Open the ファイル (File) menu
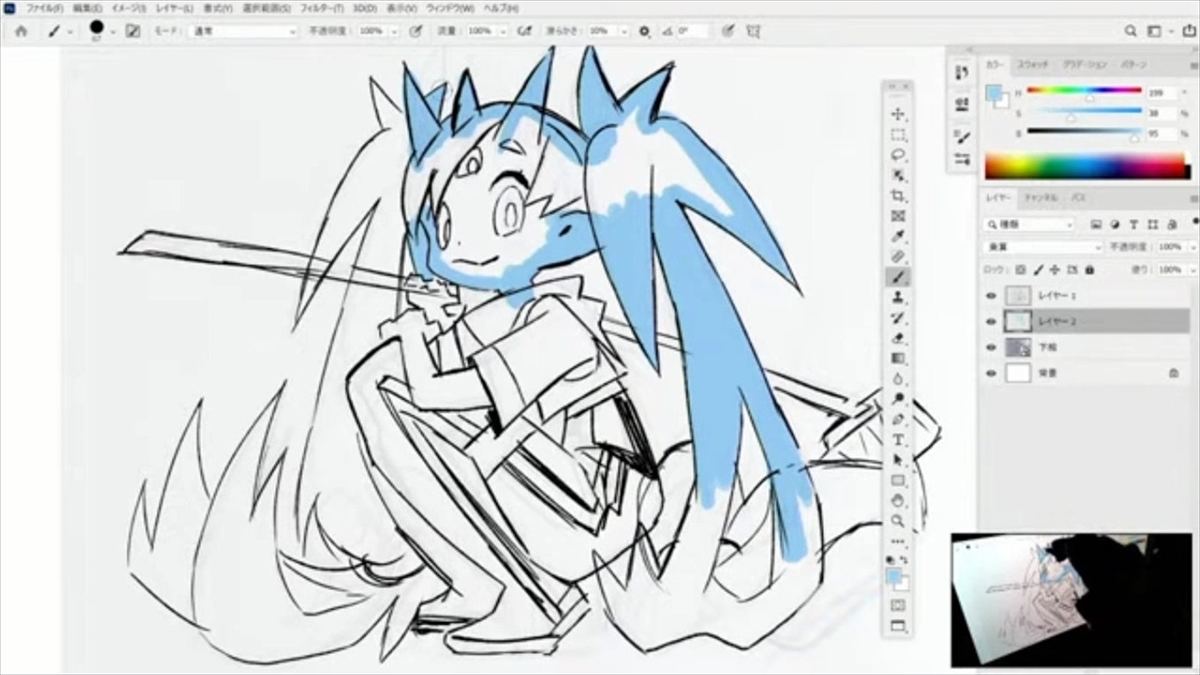Image resolution: width=1200 pixels, height=675 pixels. (x=46, y=8)
